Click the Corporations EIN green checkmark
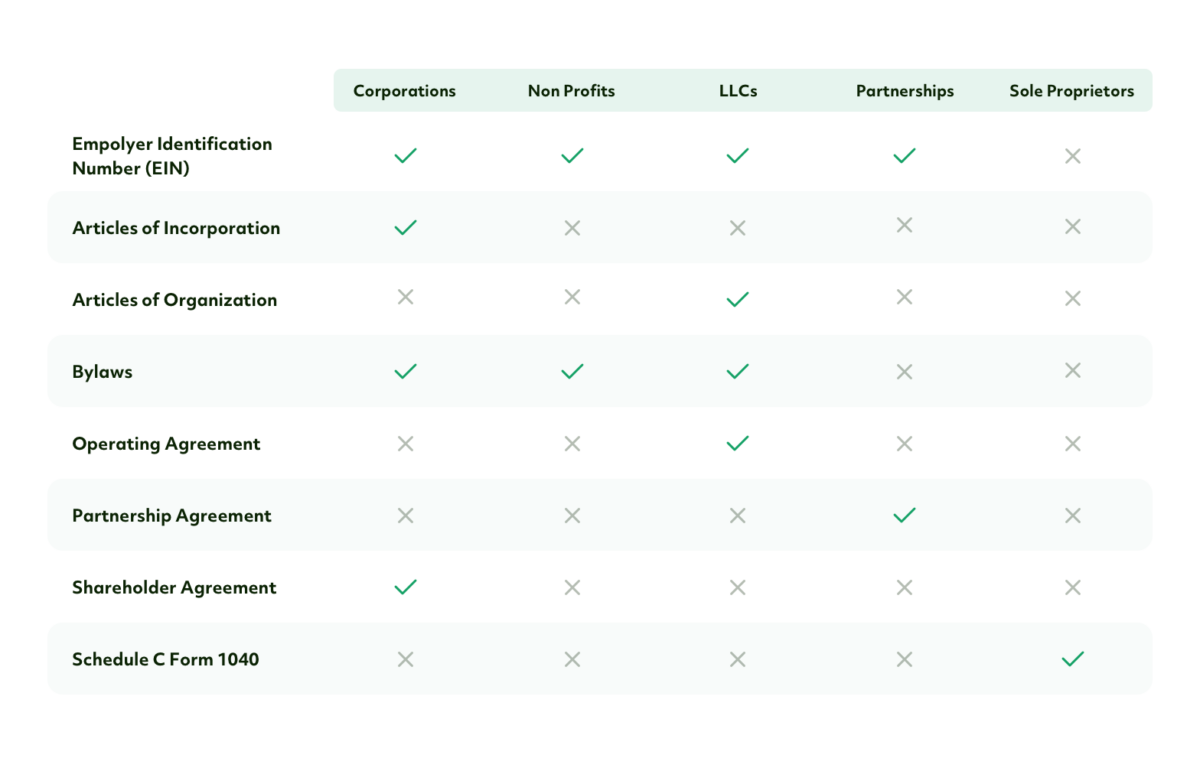Screen dimensions: 1200x771 coord(405,156)
